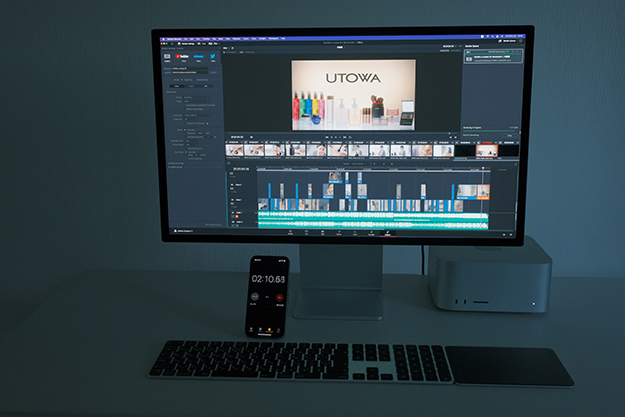
Task: Open the Media page icon
Action: tap(290, 232)
